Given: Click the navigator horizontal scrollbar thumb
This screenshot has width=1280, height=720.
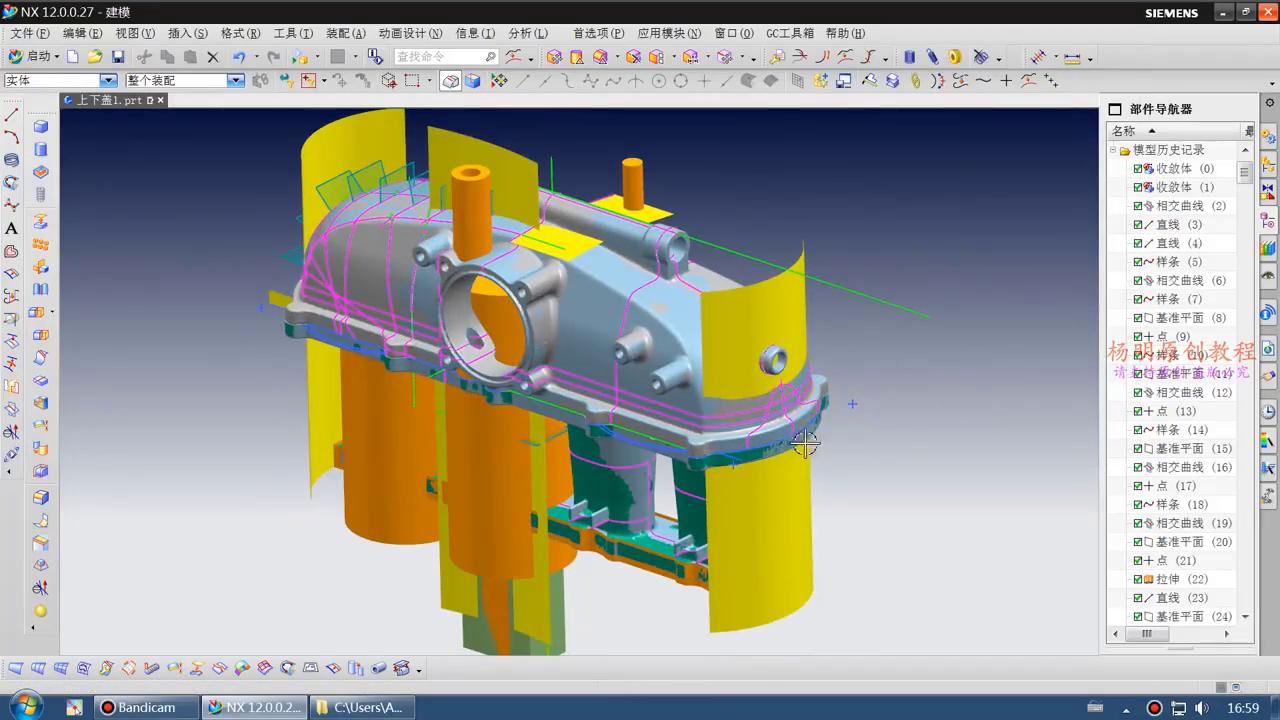Looking at the screenshot, I should point(1147,634).
